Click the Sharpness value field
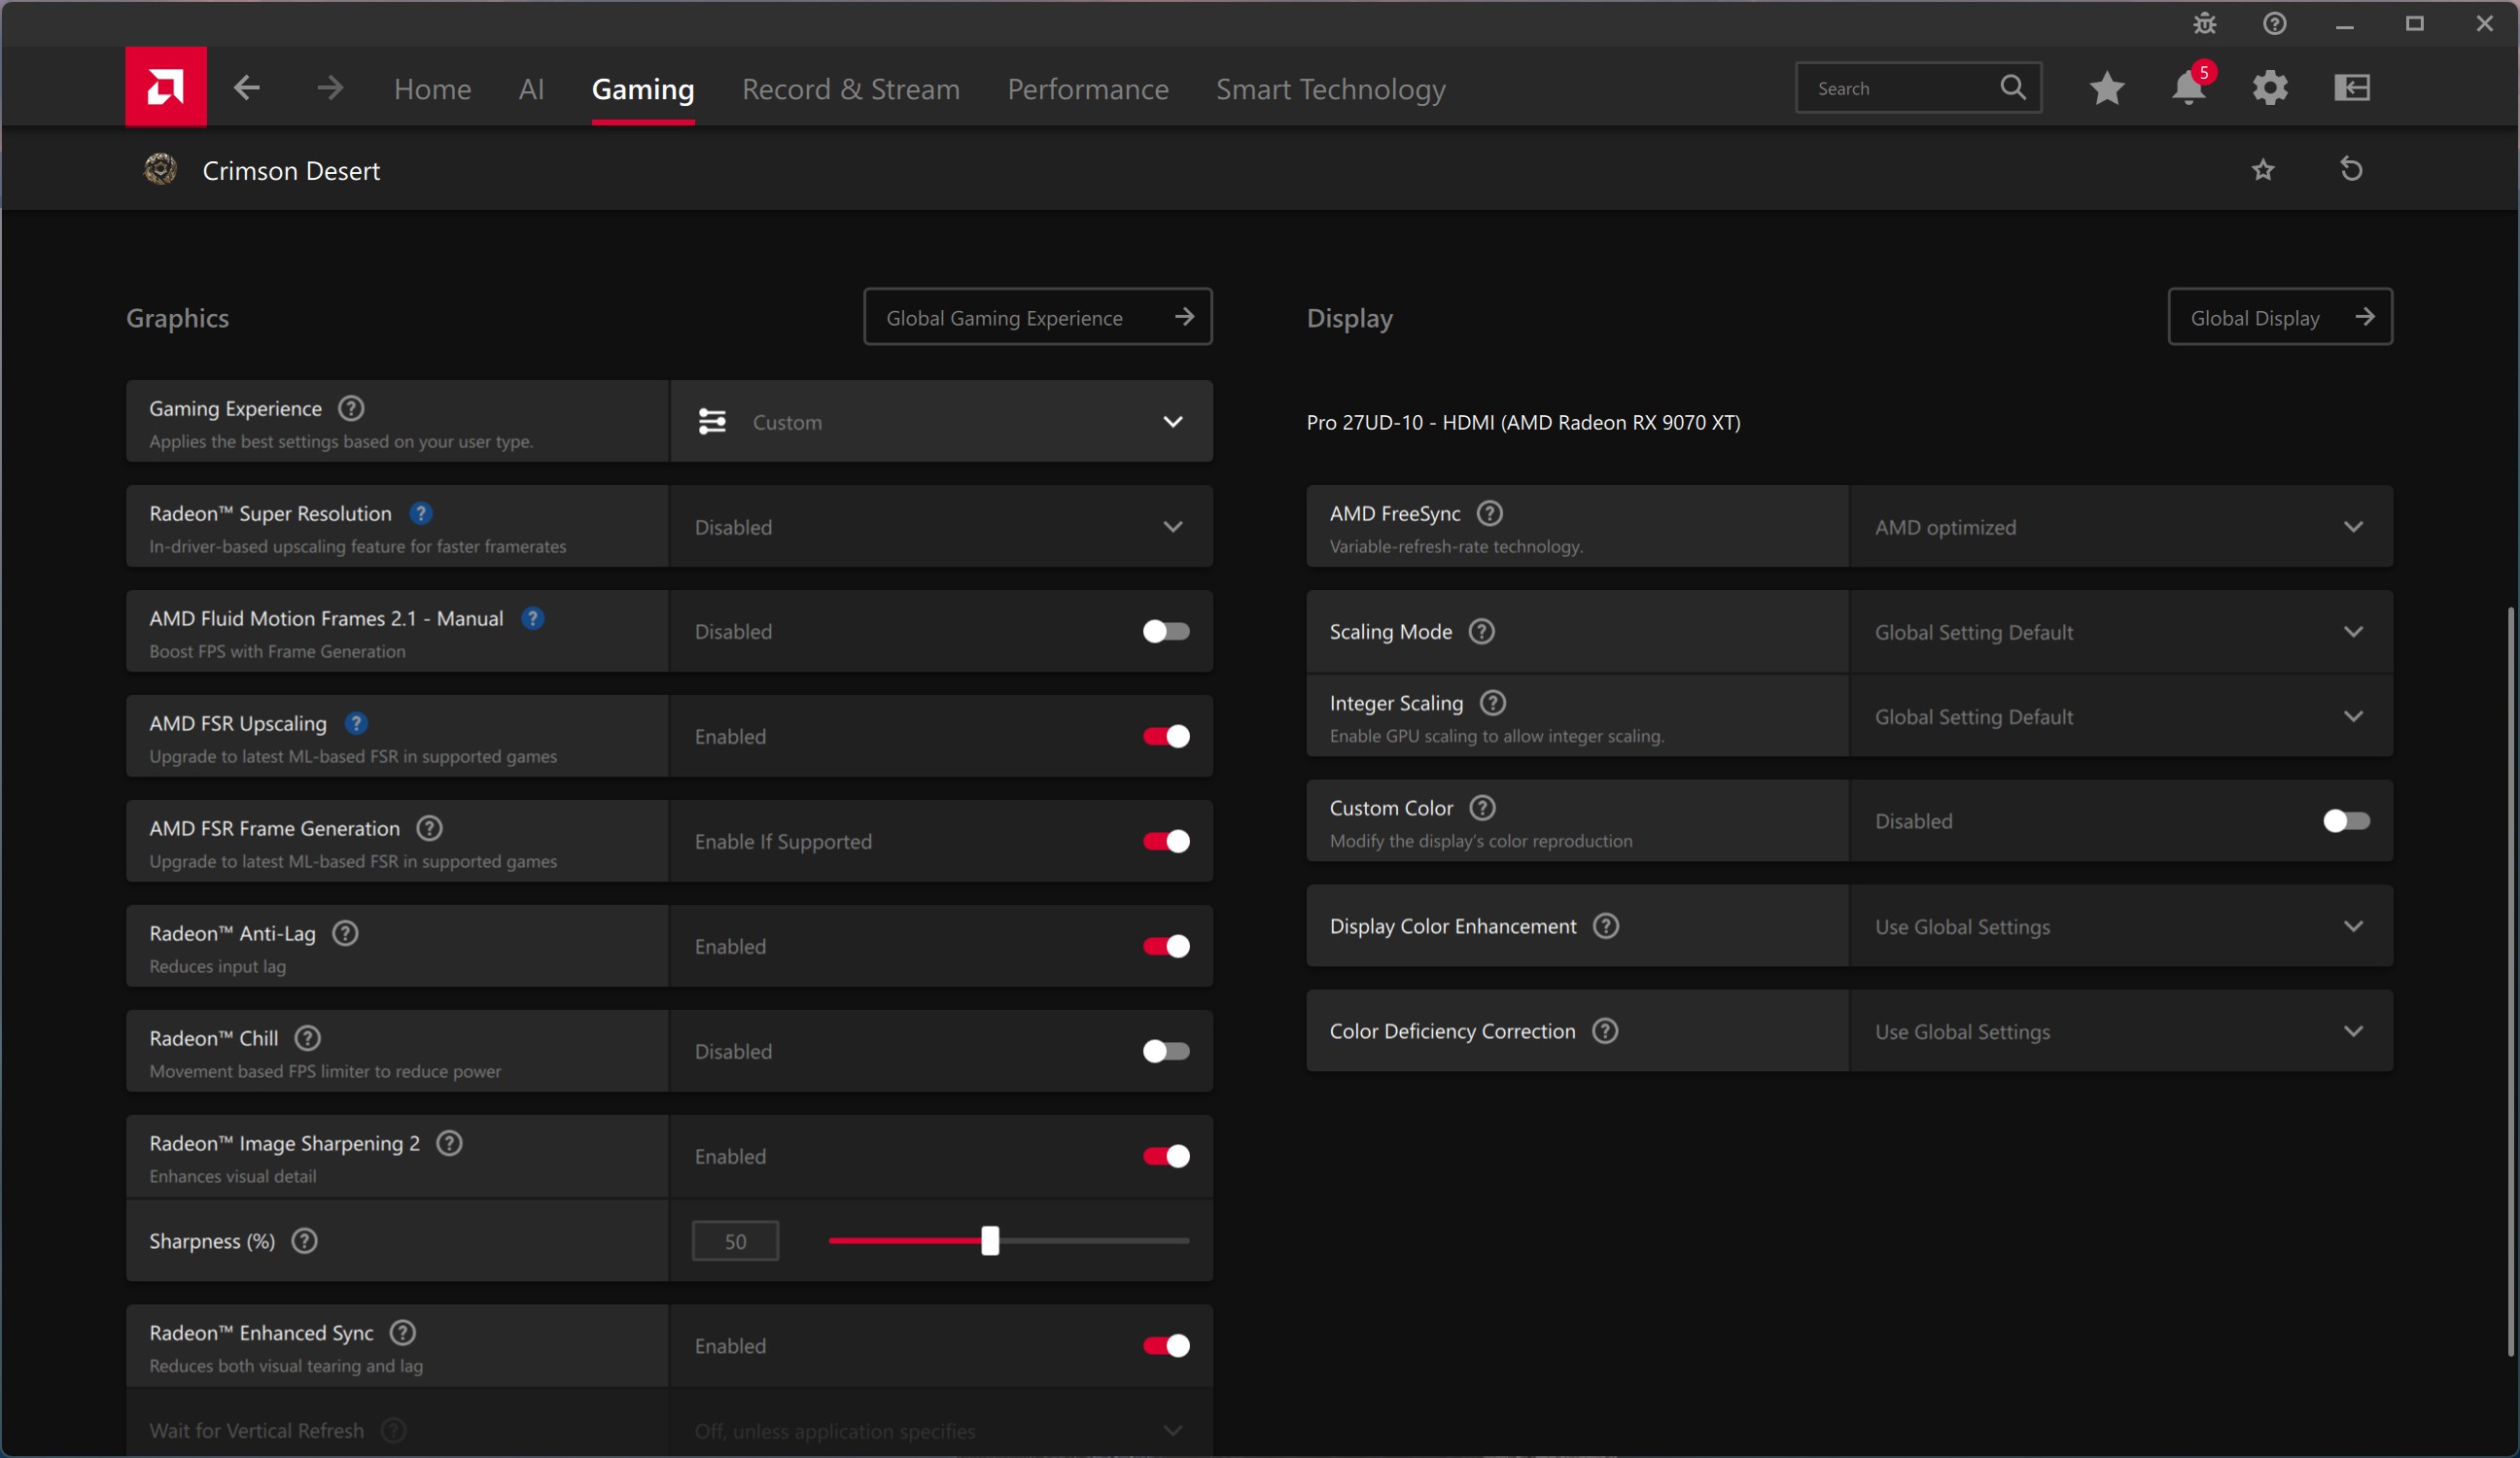The width and height of the screenshot is (2520, 1458). click(735, 1241)
